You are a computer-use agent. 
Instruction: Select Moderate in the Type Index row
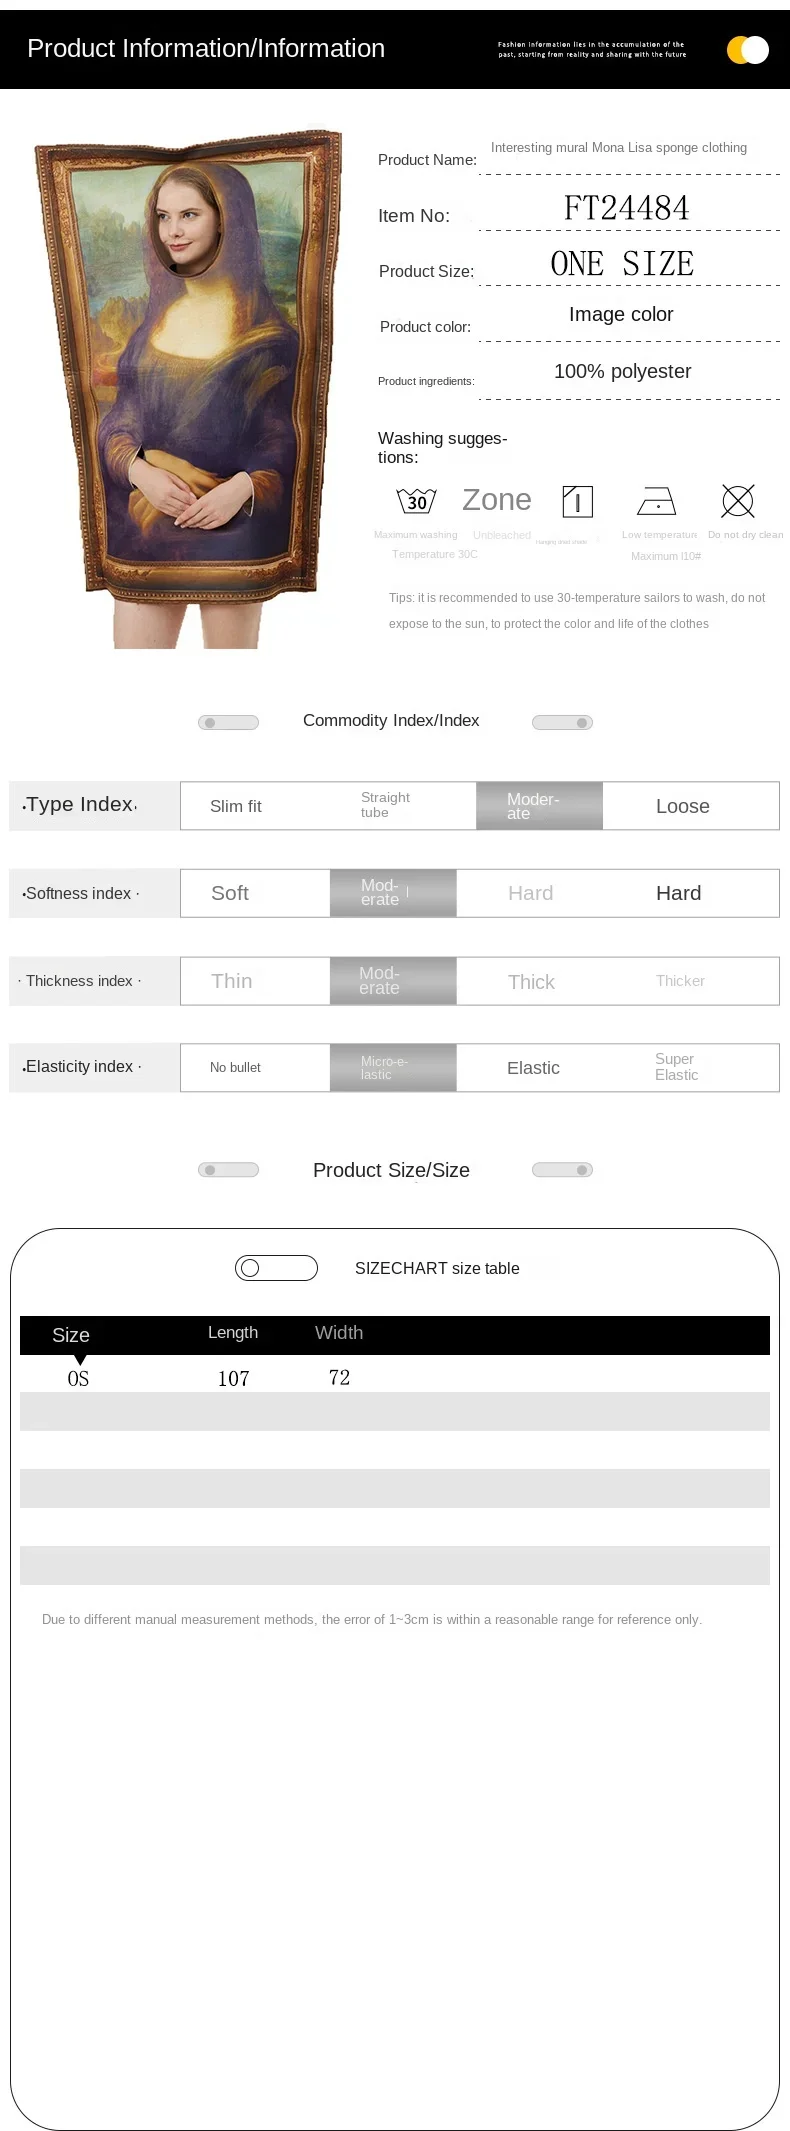[539, 806]
